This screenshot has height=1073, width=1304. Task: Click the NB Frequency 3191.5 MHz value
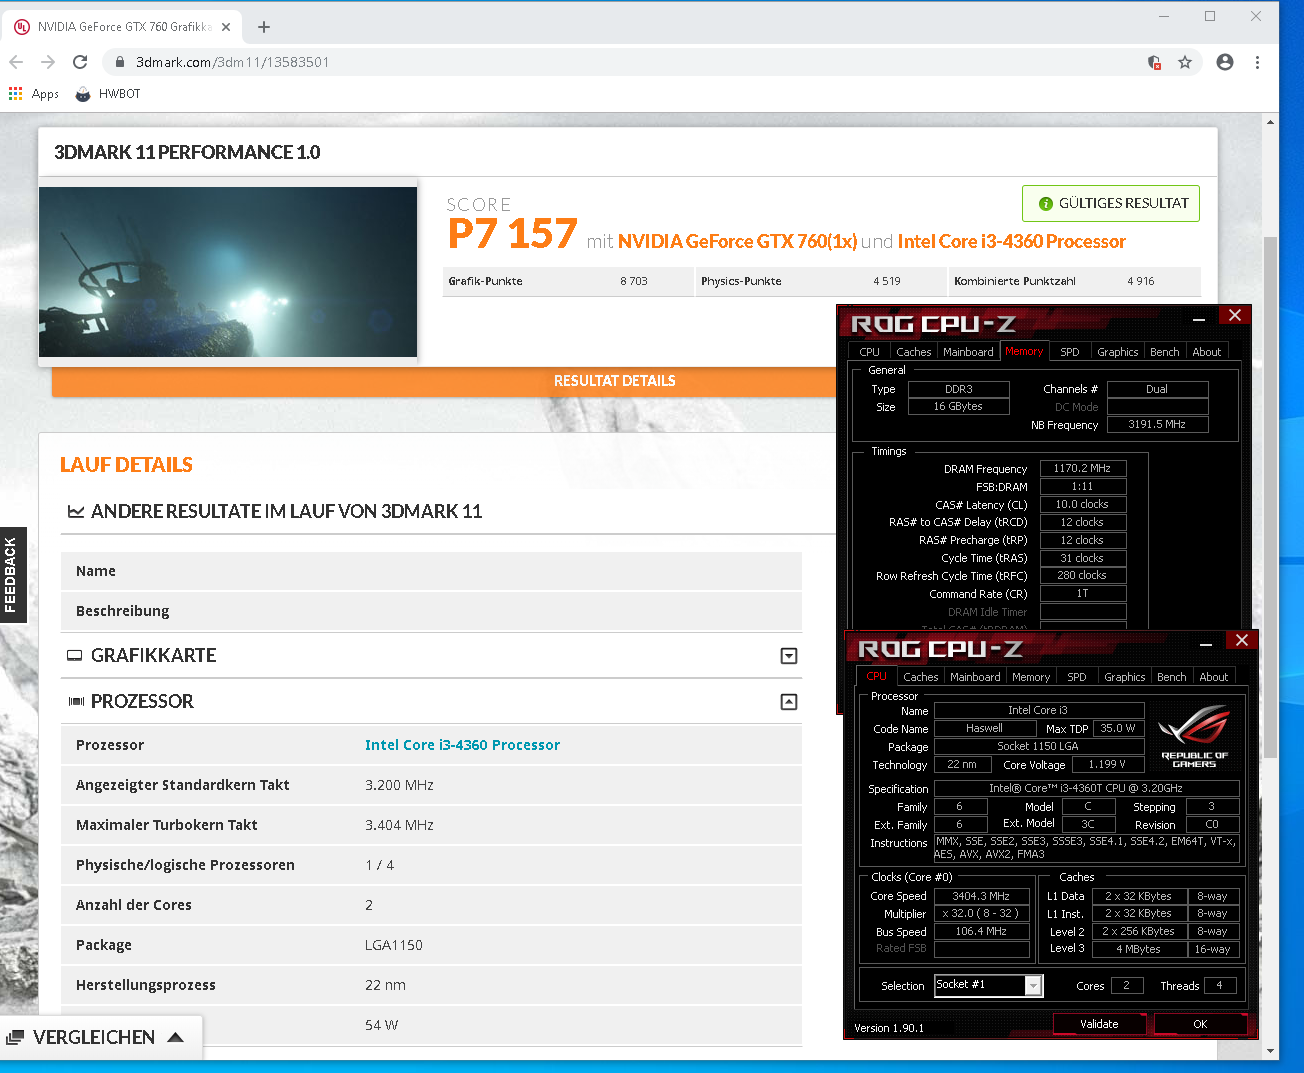click(x=1157, y=424)
